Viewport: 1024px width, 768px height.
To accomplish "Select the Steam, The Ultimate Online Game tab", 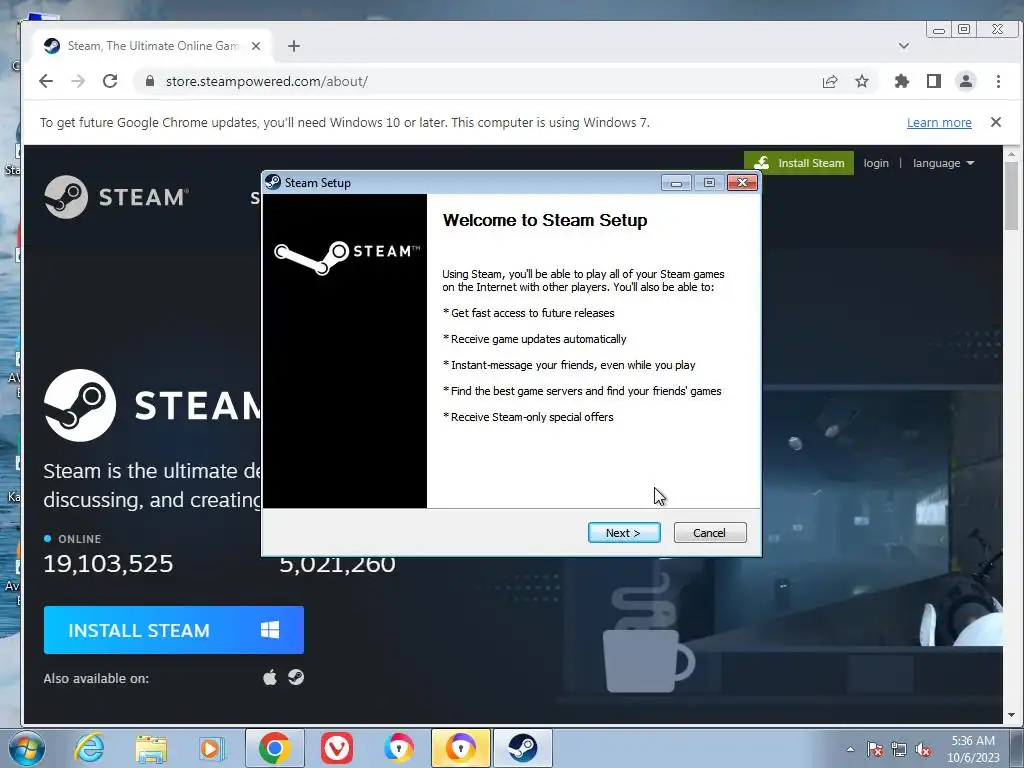I will click(152, 46).
